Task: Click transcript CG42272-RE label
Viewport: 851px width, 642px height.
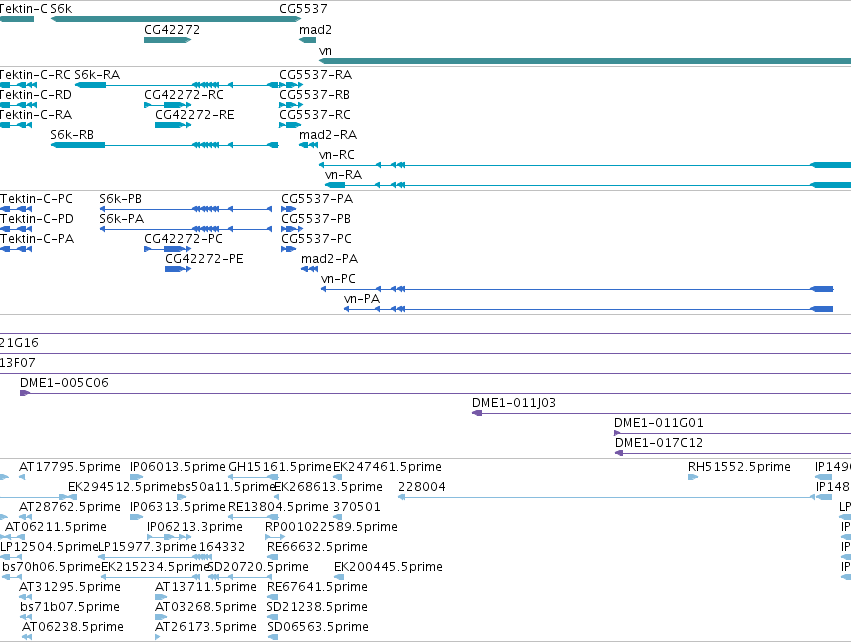Action: tap(195, 115)
